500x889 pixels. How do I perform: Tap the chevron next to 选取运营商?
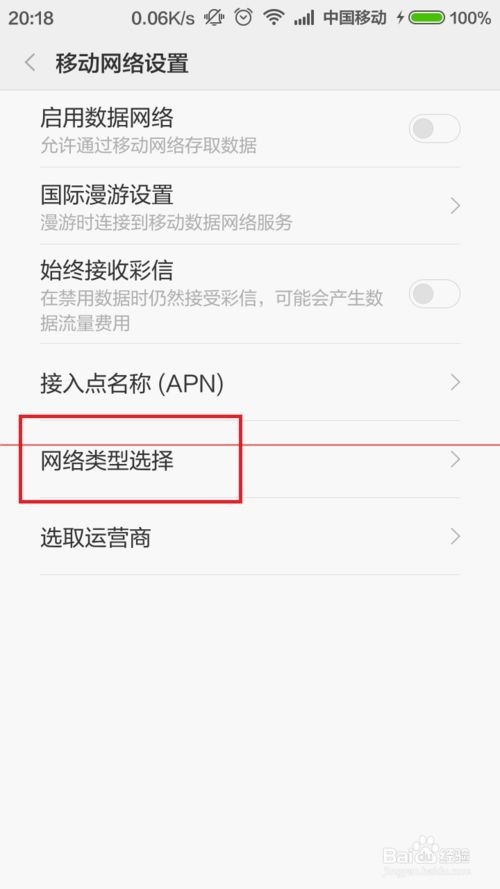pyautogui.click(x=455, y=536)
